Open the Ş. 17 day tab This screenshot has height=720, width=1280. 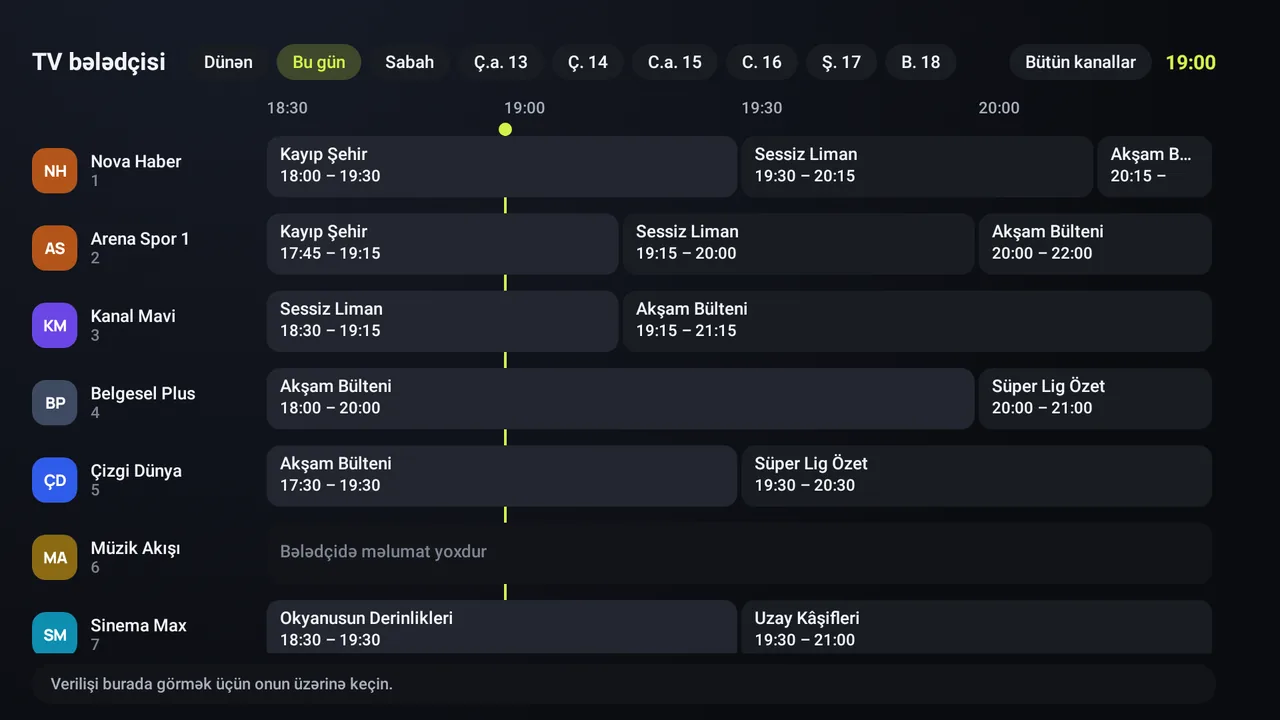841,62
